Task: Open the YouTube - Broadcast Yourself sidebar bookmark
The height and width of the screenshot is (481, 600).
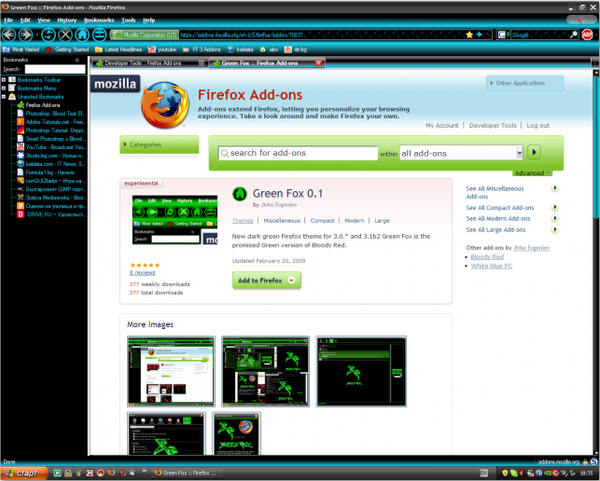Action: click(51, 147)
